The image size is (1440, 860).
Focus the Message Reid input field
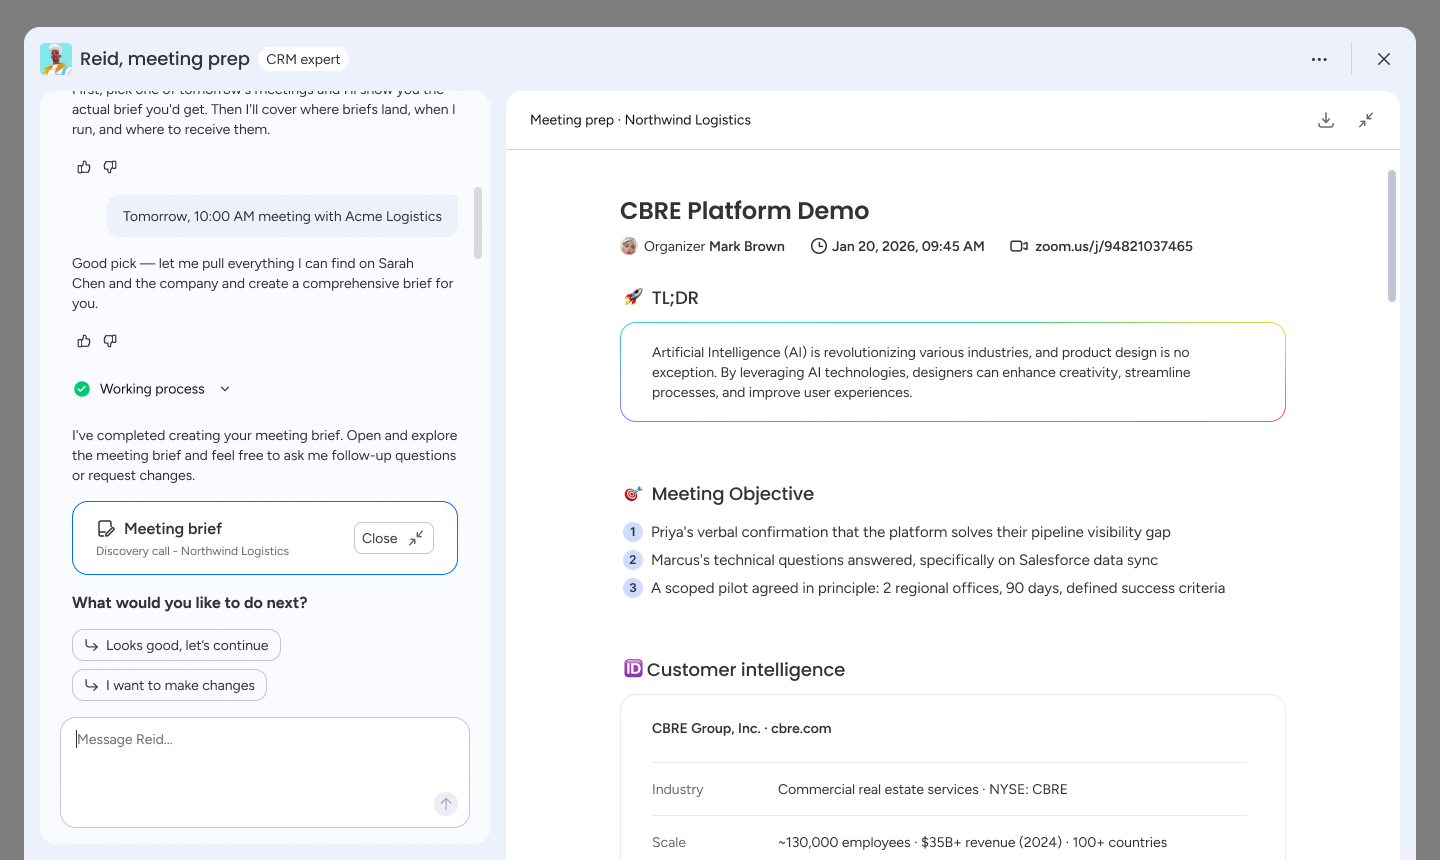tap(265, 772)
